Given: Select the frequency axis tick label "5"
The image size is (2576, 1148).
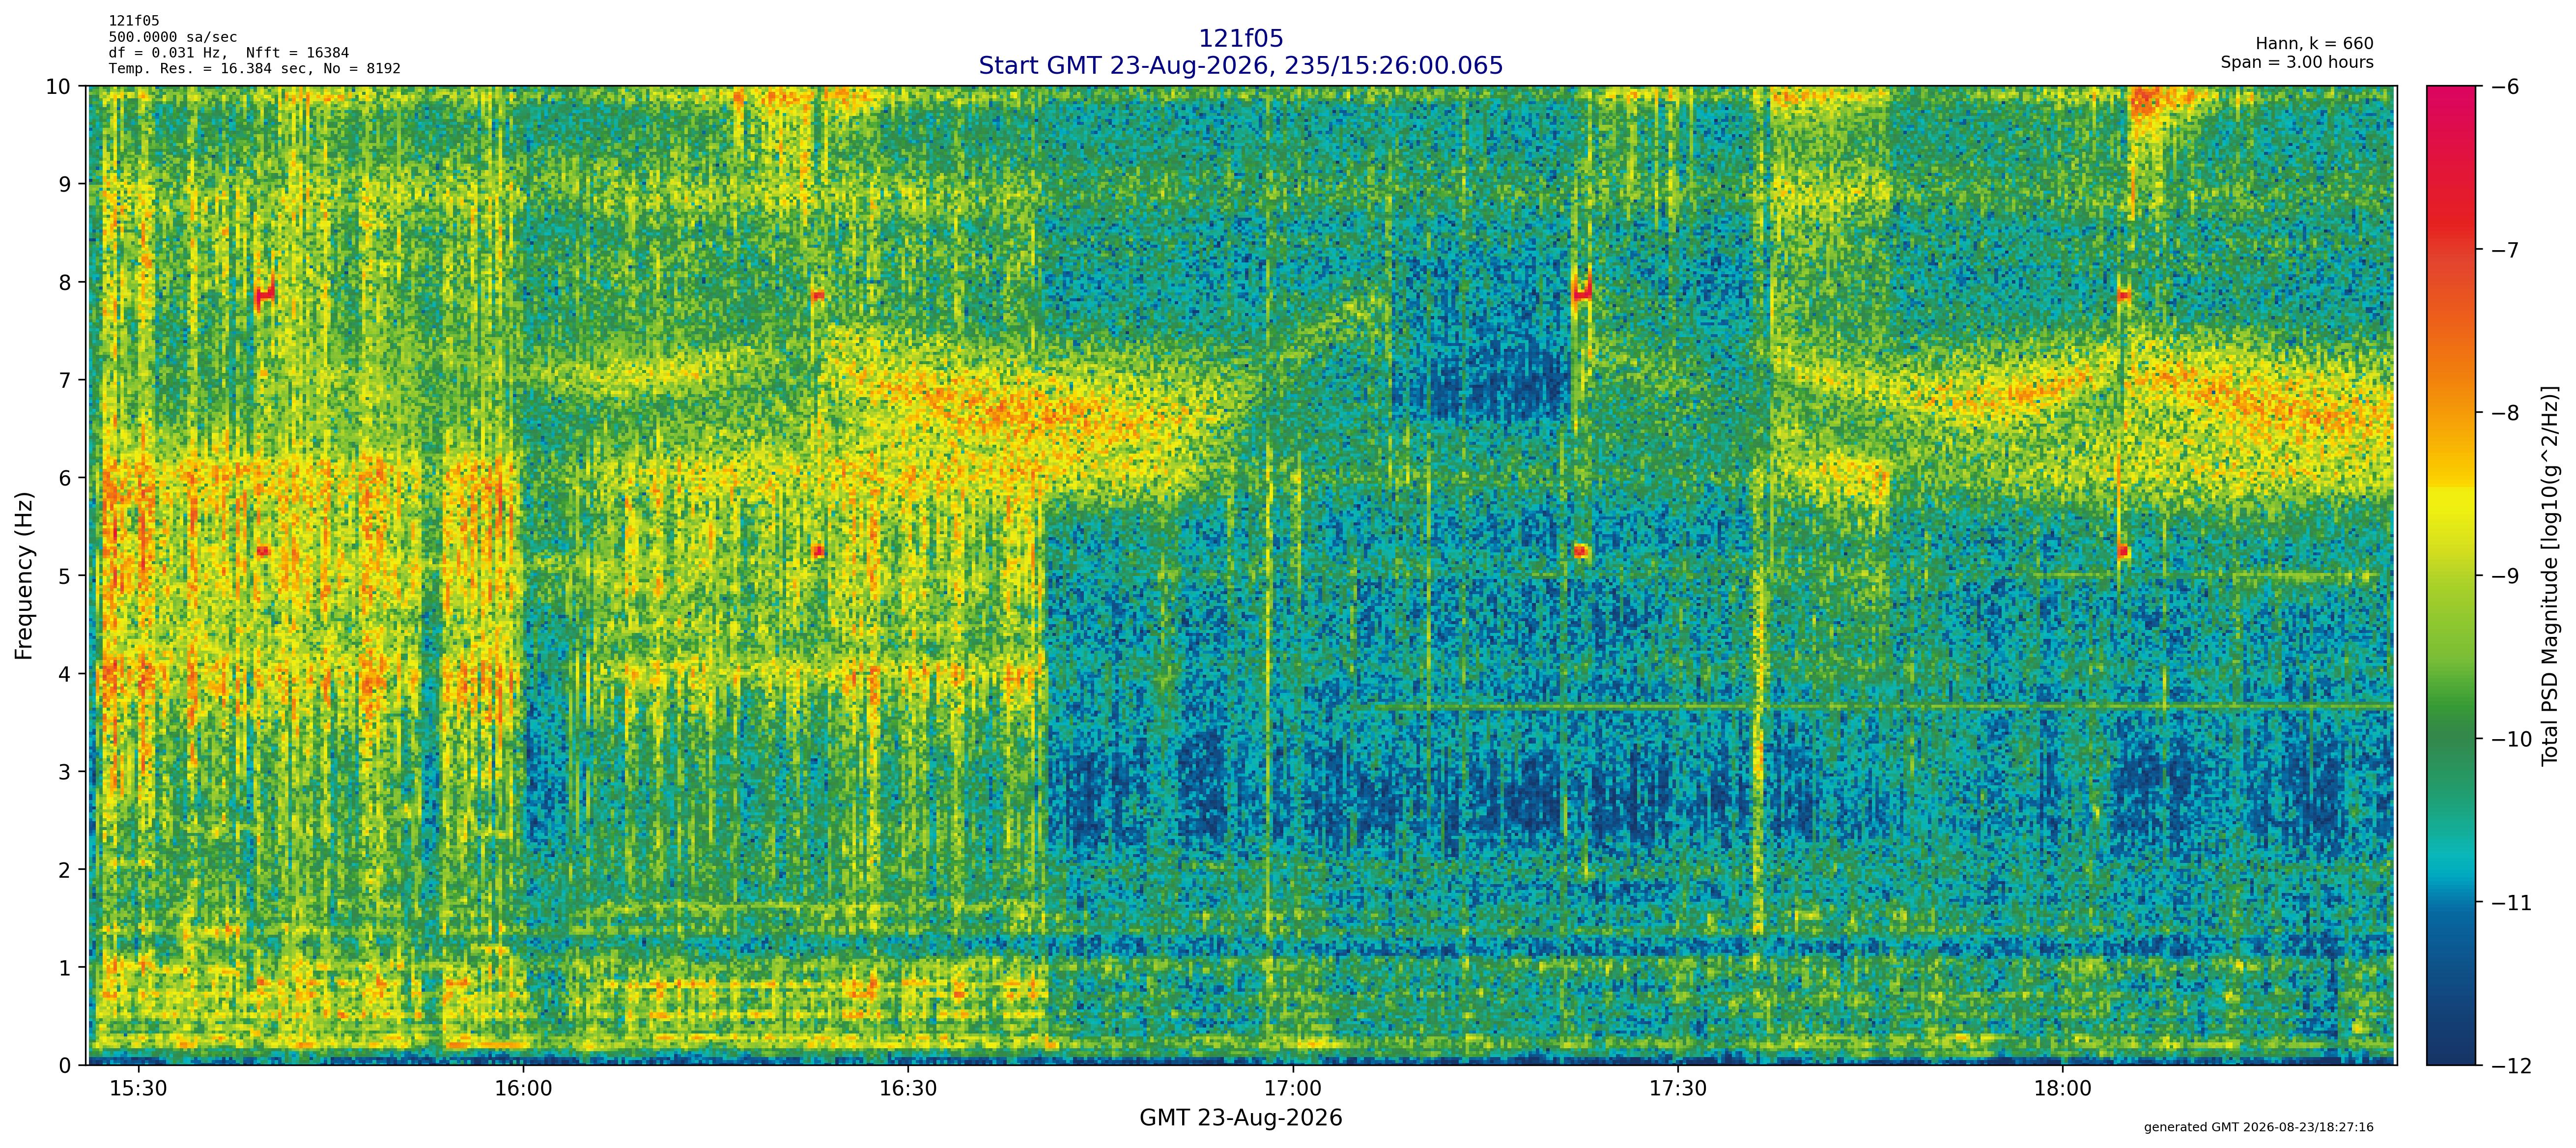Looking at the screenshot, I should point(65,576).
